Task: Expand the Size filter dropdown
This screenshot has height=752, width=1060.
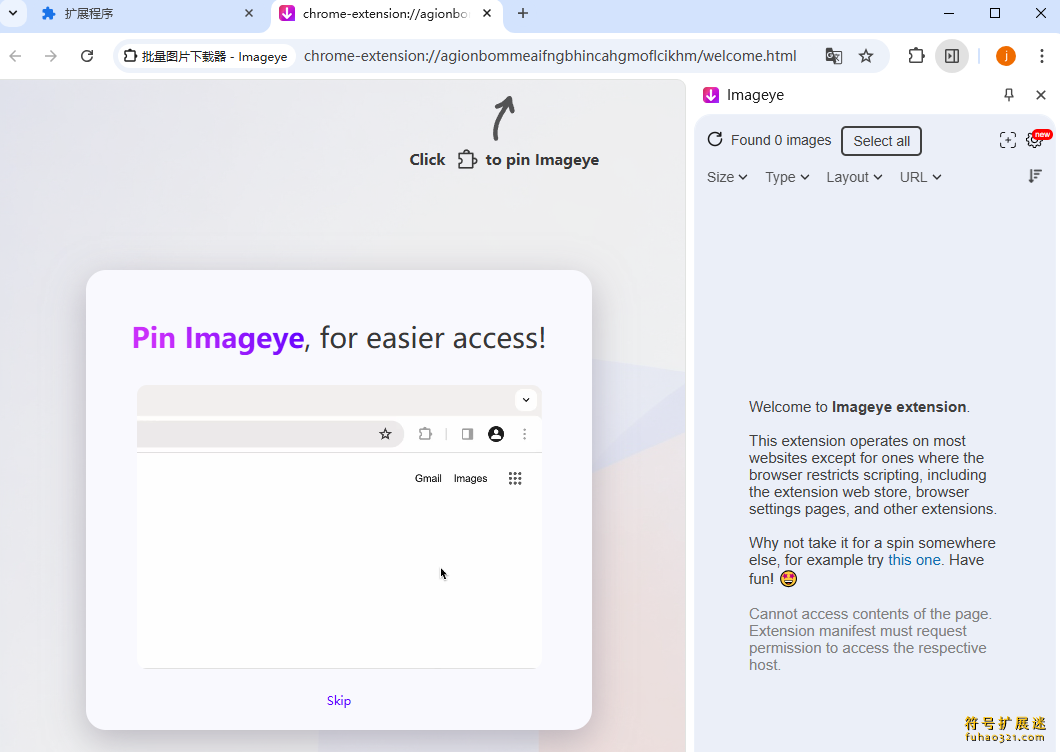Action: 727,177
